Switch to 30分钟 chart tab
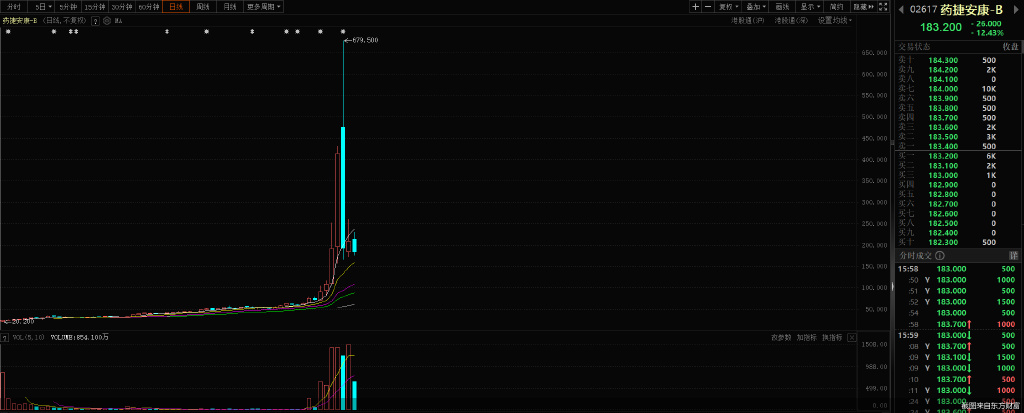 pyautogui.click(x=121, y=7)
